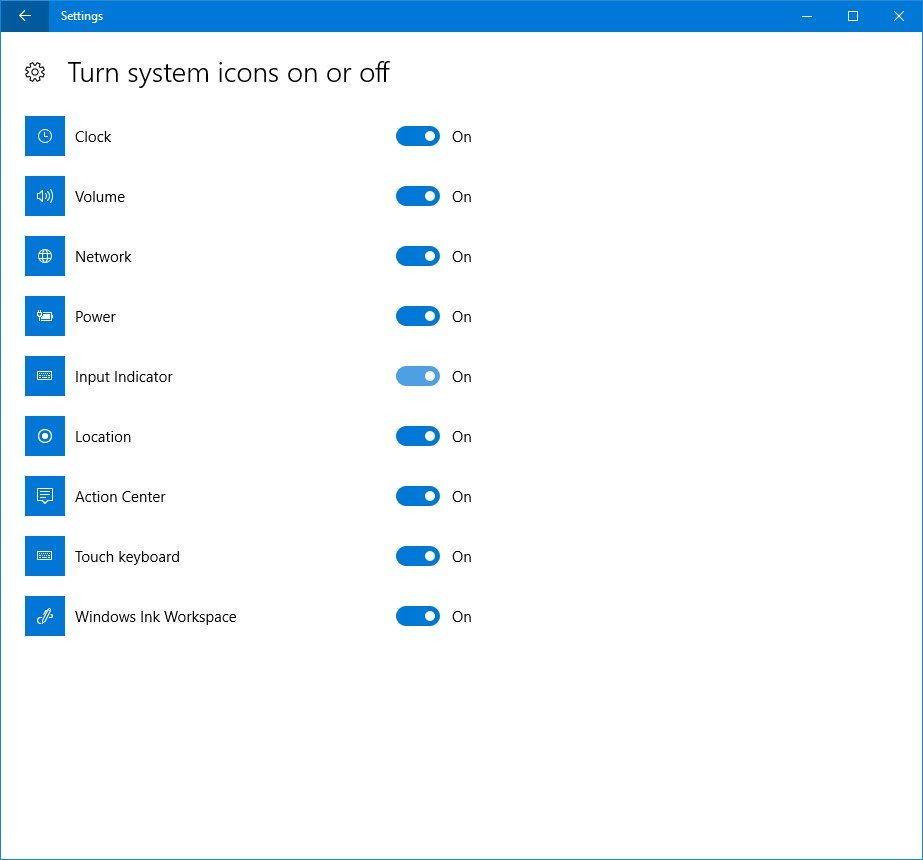Click the 'Windows Ink Workspace' label text
This screenshot has height=860, width=923.
[155, 617]
